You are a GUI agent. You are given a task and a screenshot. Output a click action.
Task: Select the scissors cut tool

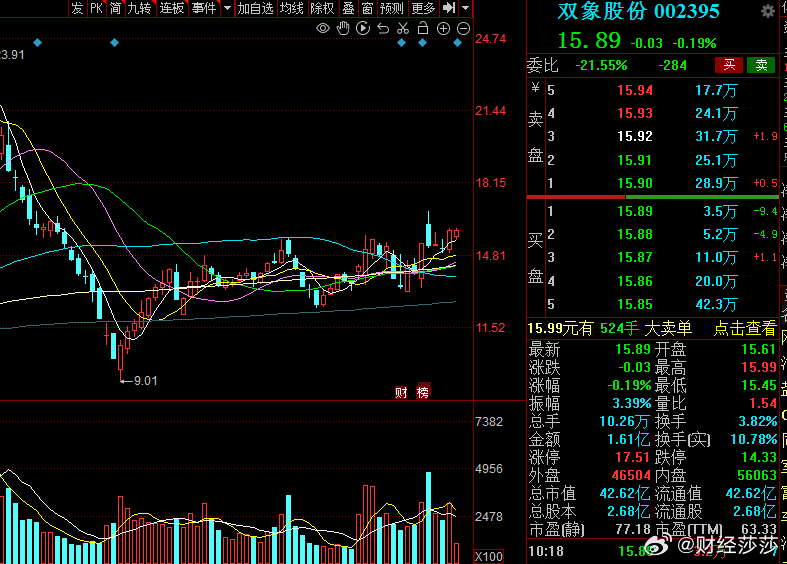[x=402, y=28]
